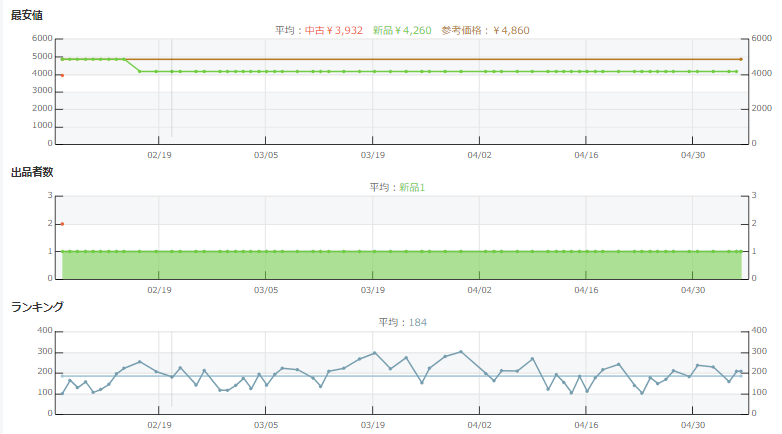Click the 中古 ¥3,932 average label

tap(334, 30)
